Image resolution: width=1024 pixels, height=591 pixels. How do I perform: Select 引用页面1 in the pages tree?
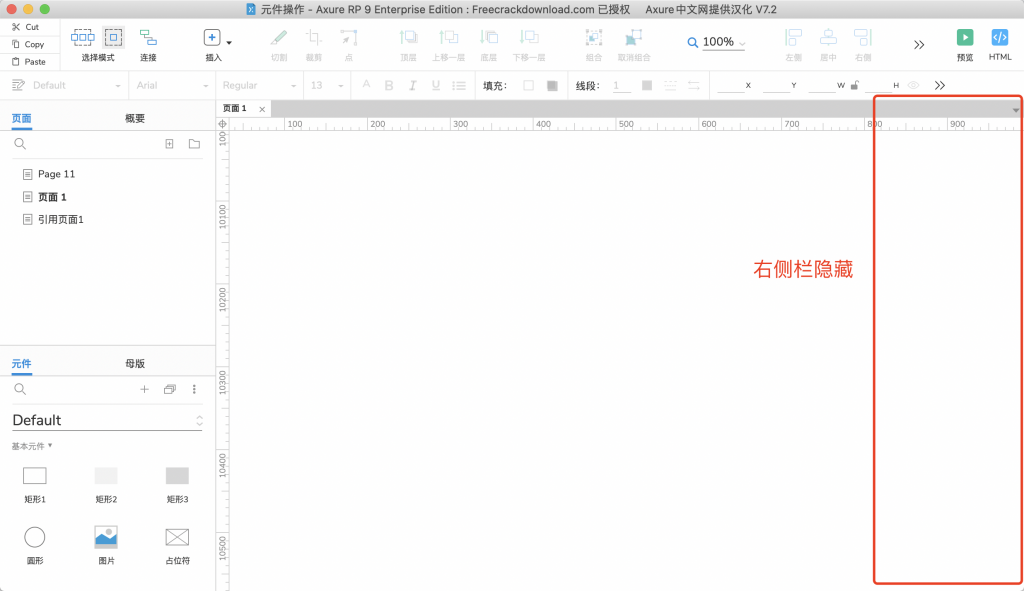60,219
